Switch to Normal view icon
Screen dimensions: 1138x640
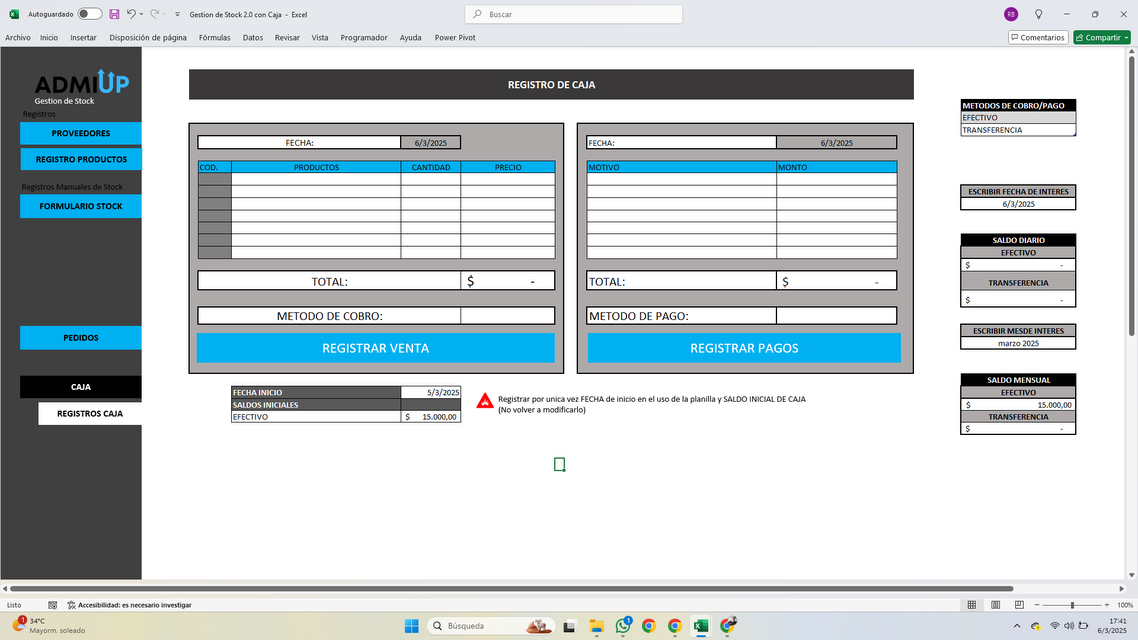(972, 604)
